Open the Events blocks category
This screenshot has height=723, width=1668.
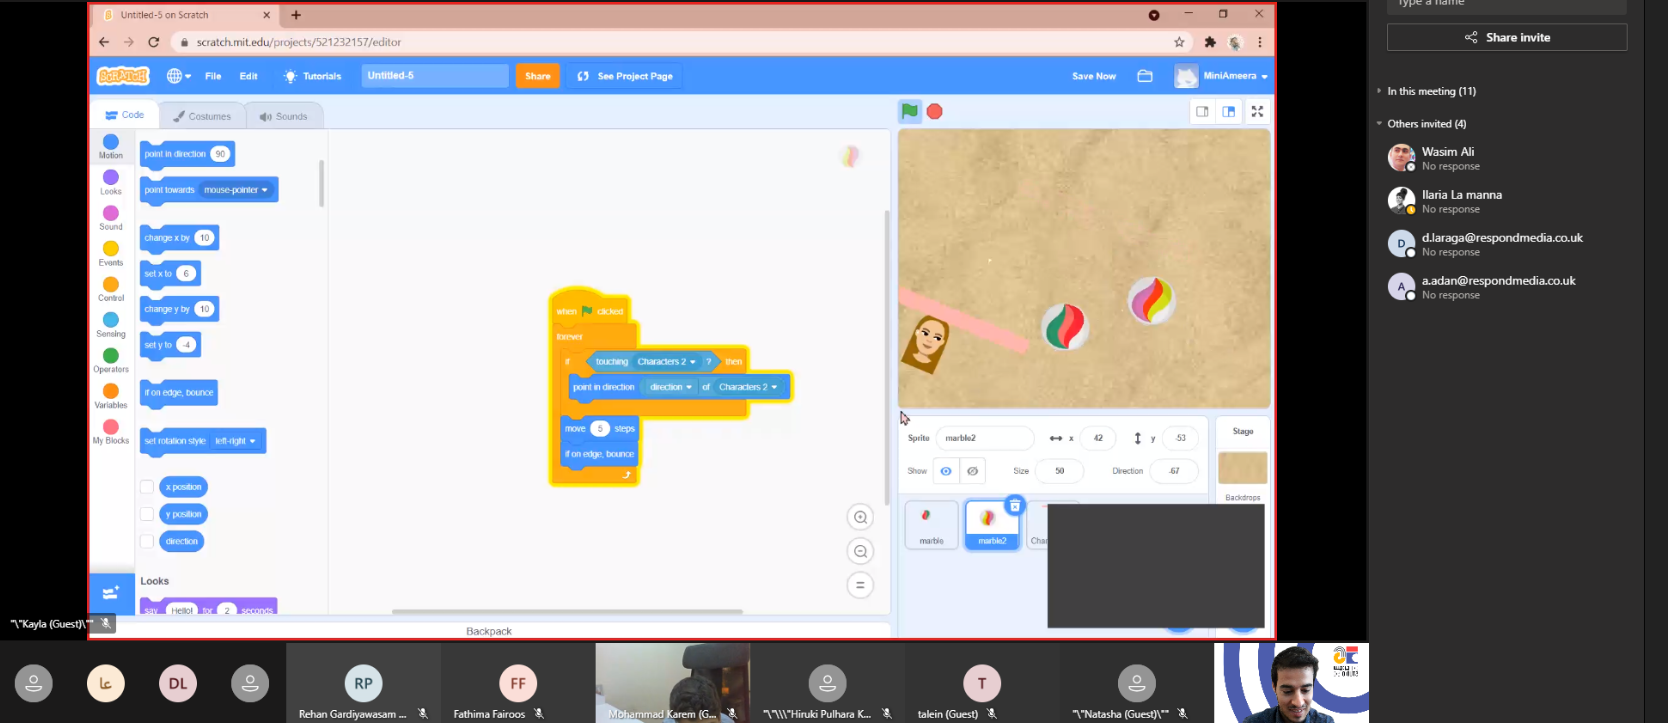111,254
